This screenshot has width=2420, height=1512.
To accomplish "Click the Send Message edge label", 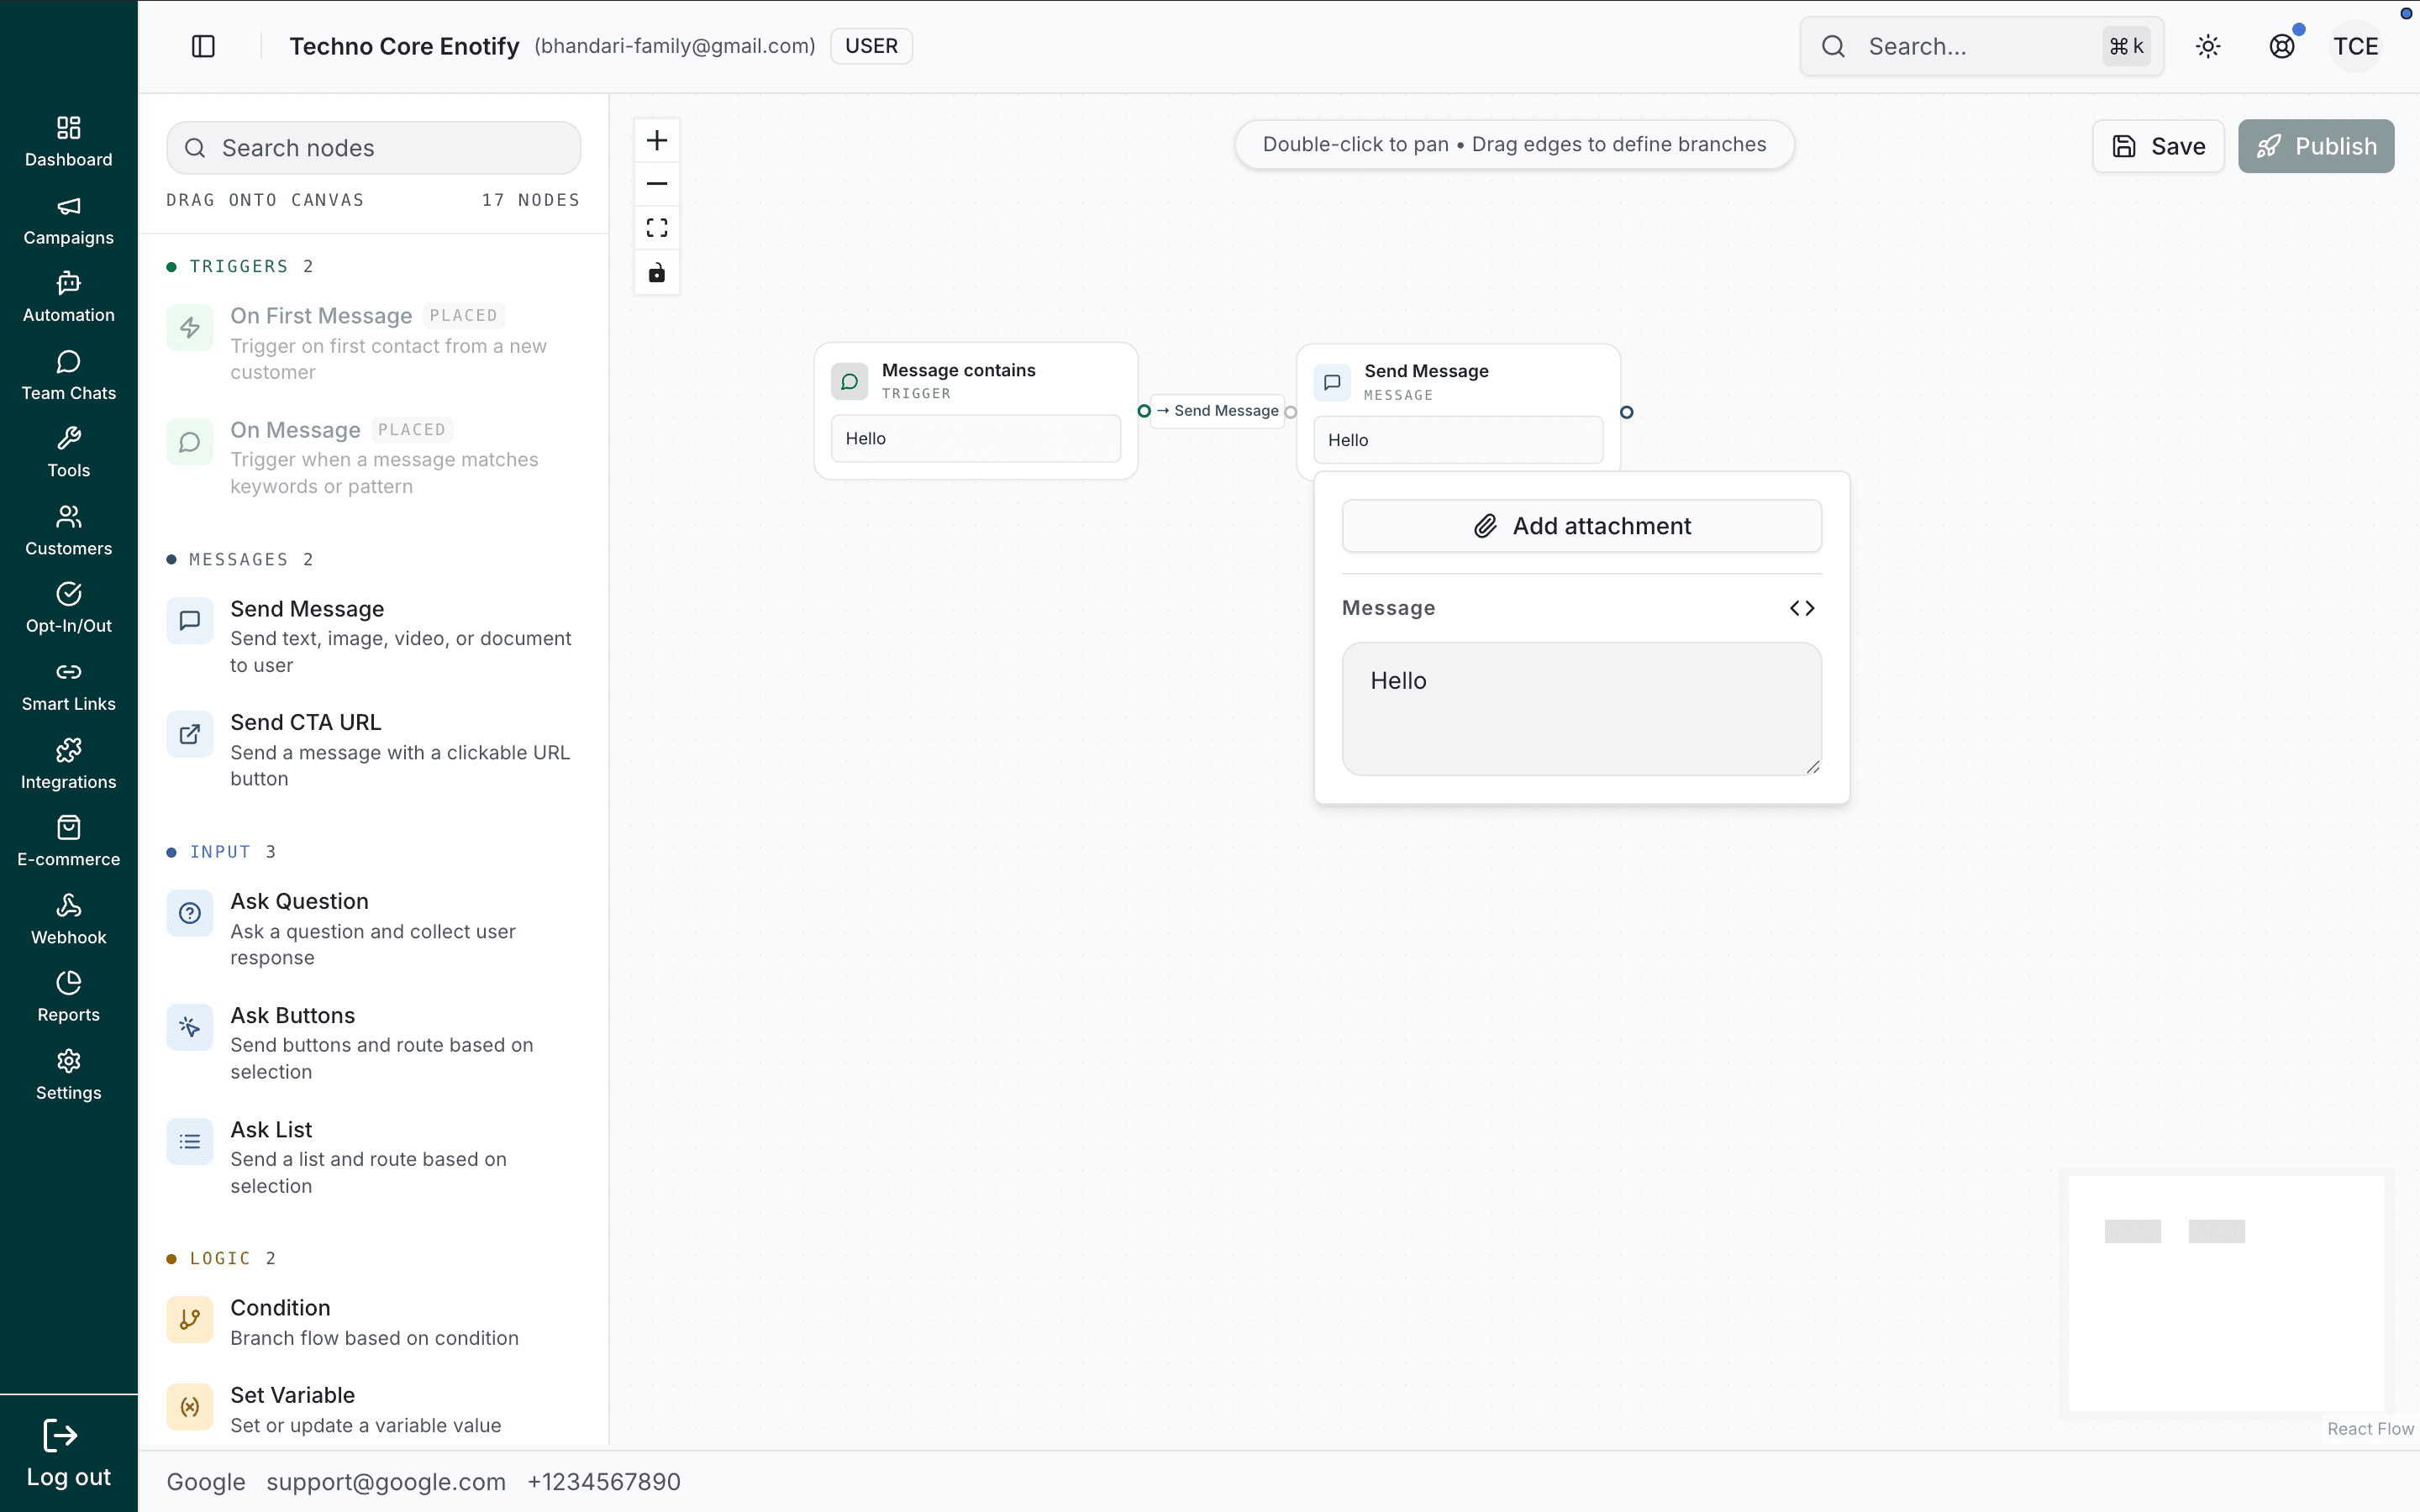I will pyautogui.click(x=1218, y=411).
